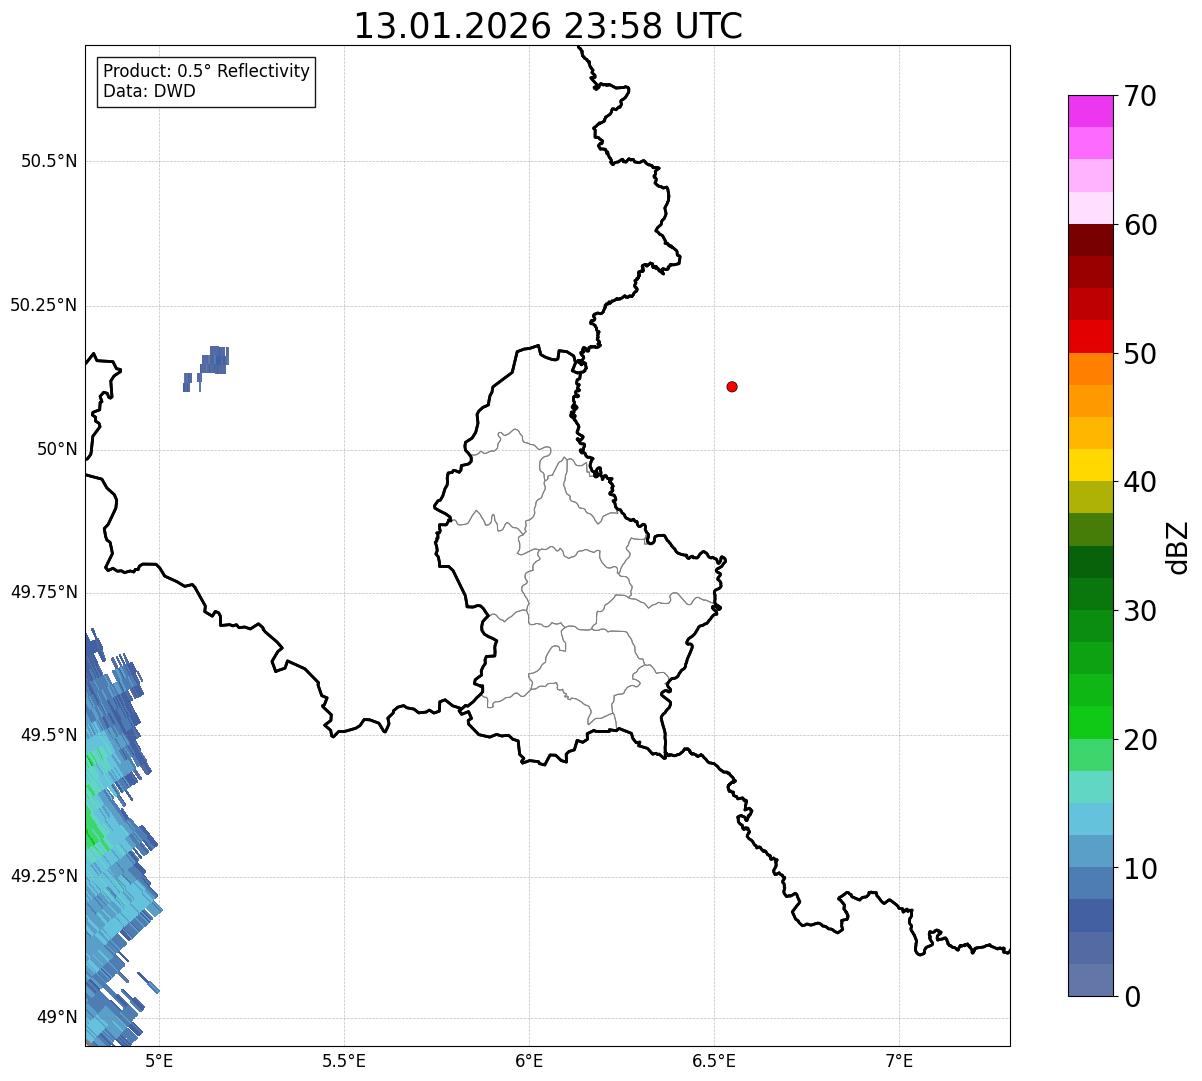Screen dimensions: 1202x1081
Task: Click the '50°N' latitude label
Action: [x=57, y=449]
